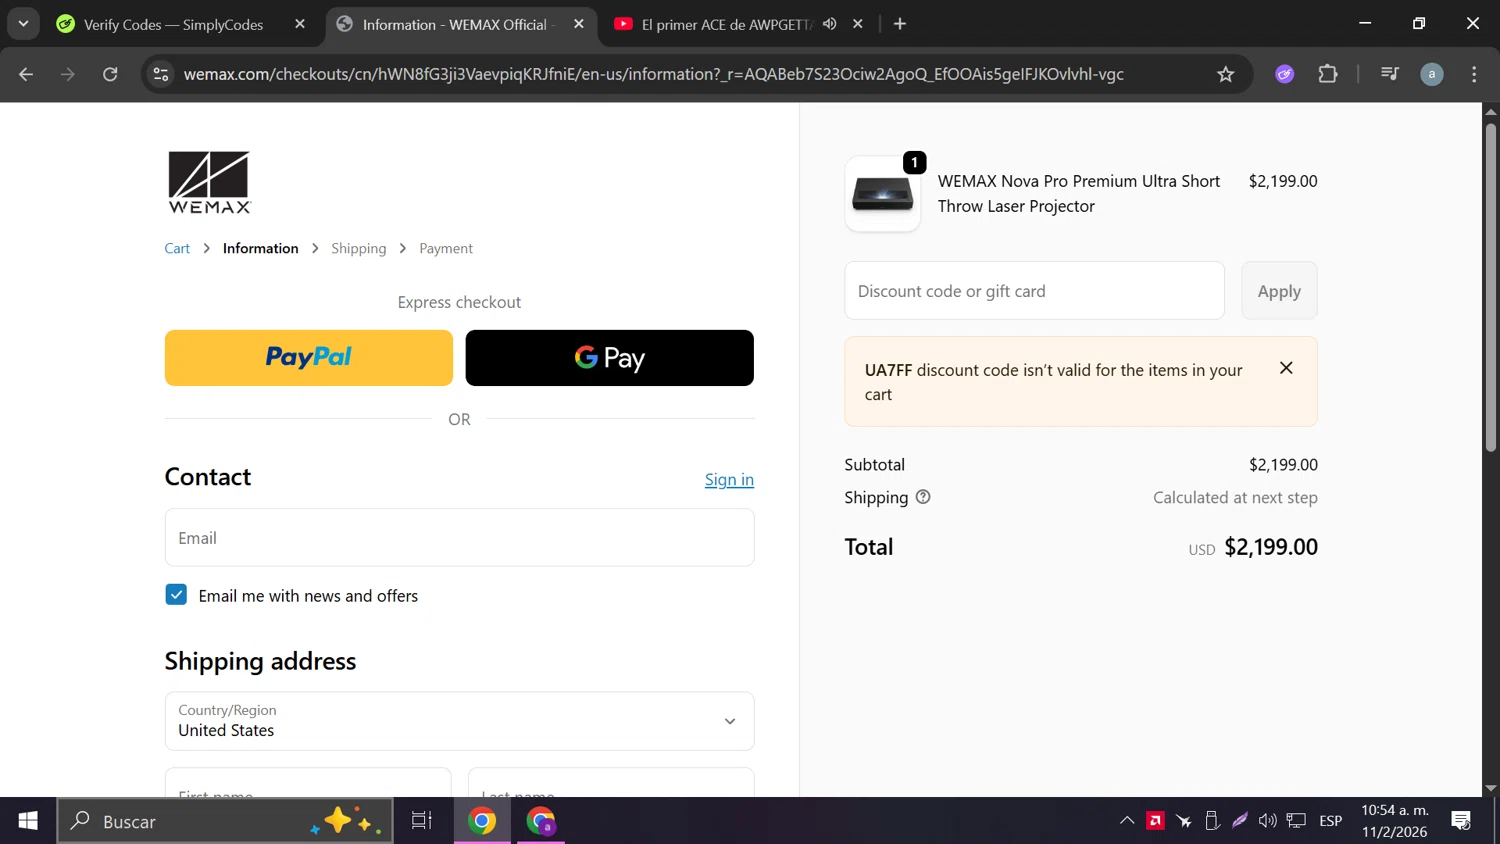
Task: Uncheck Email me with news and offers
Action: (x=176, y=595)
